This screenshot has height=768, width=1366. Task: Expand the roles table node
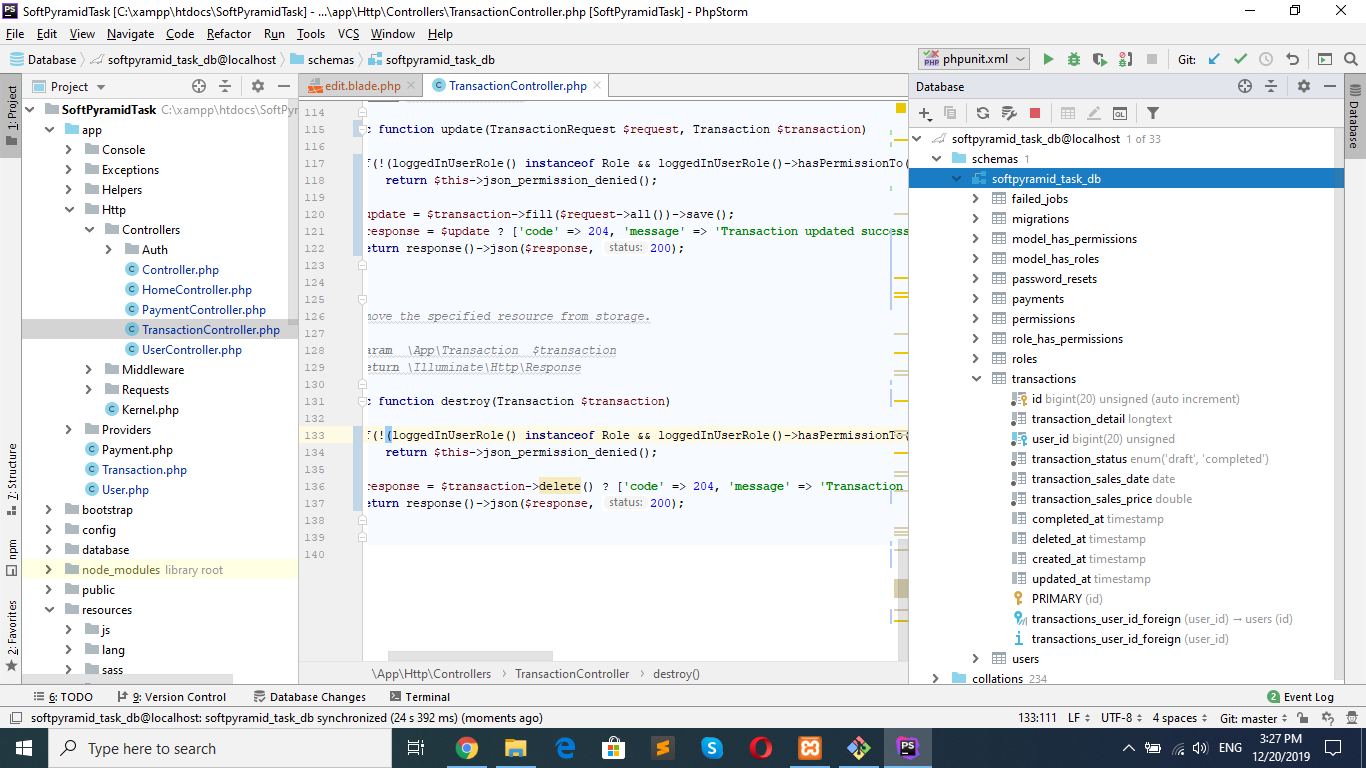(x=977, y=359)
